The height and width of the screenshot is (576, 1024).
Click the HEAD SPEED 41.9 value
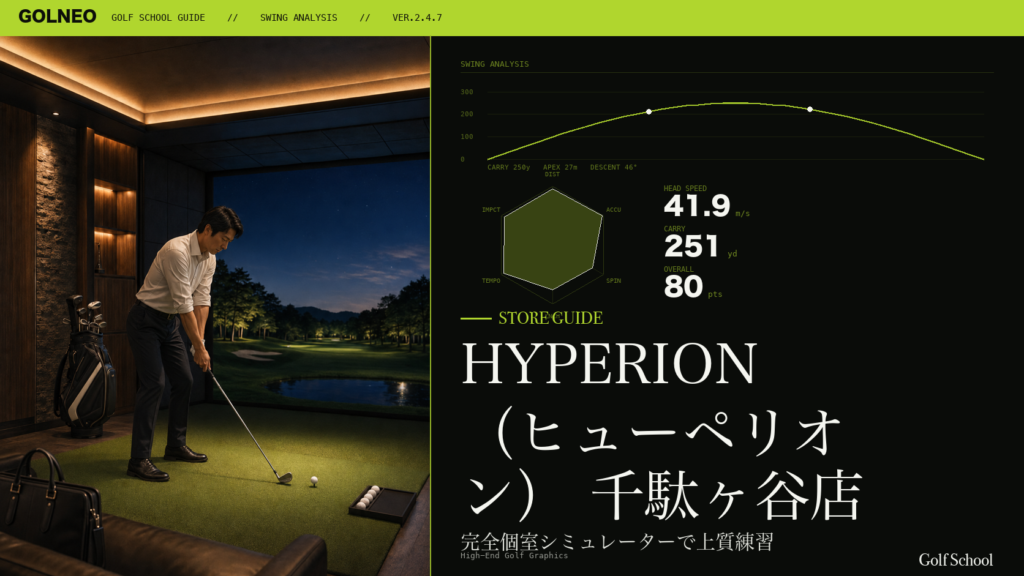click(696, 206)
